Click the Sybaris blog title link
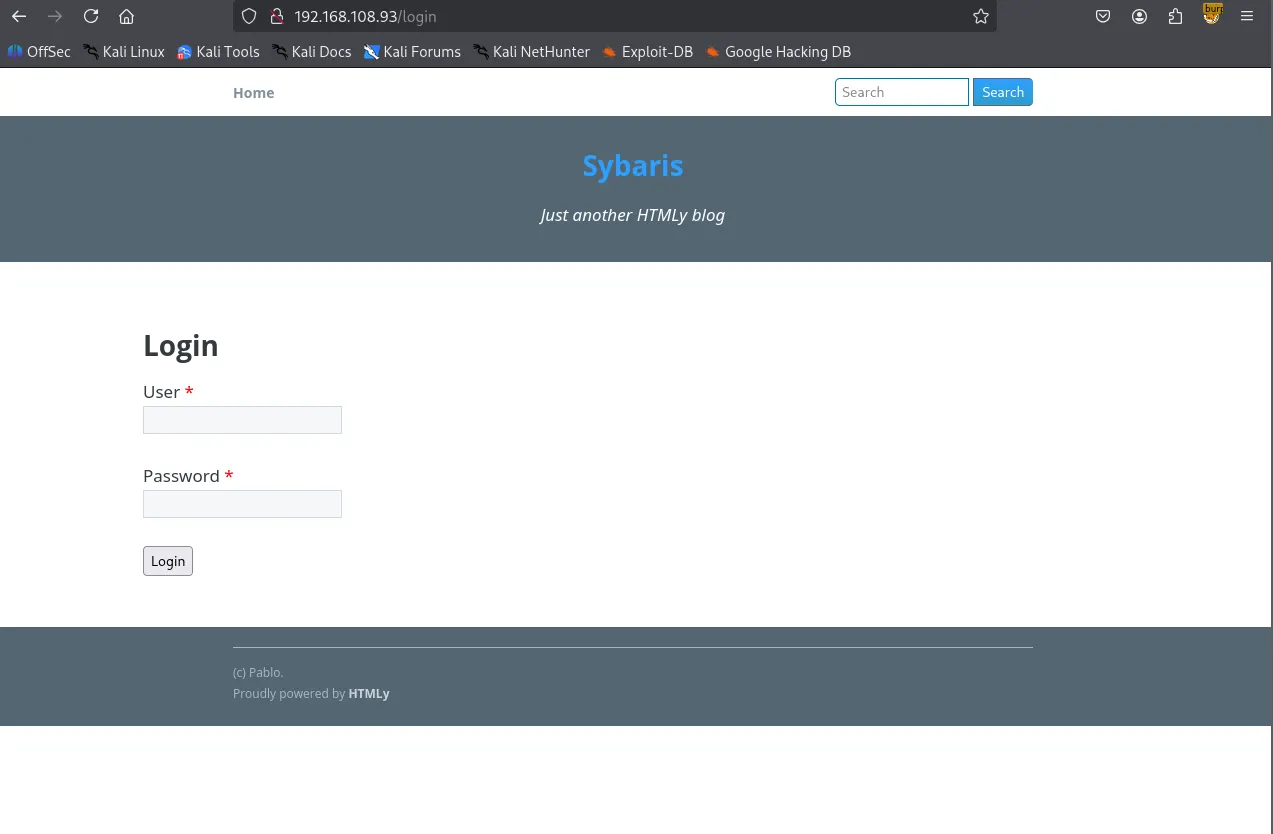Viewport: 1273px width, 834px height. 633,166
